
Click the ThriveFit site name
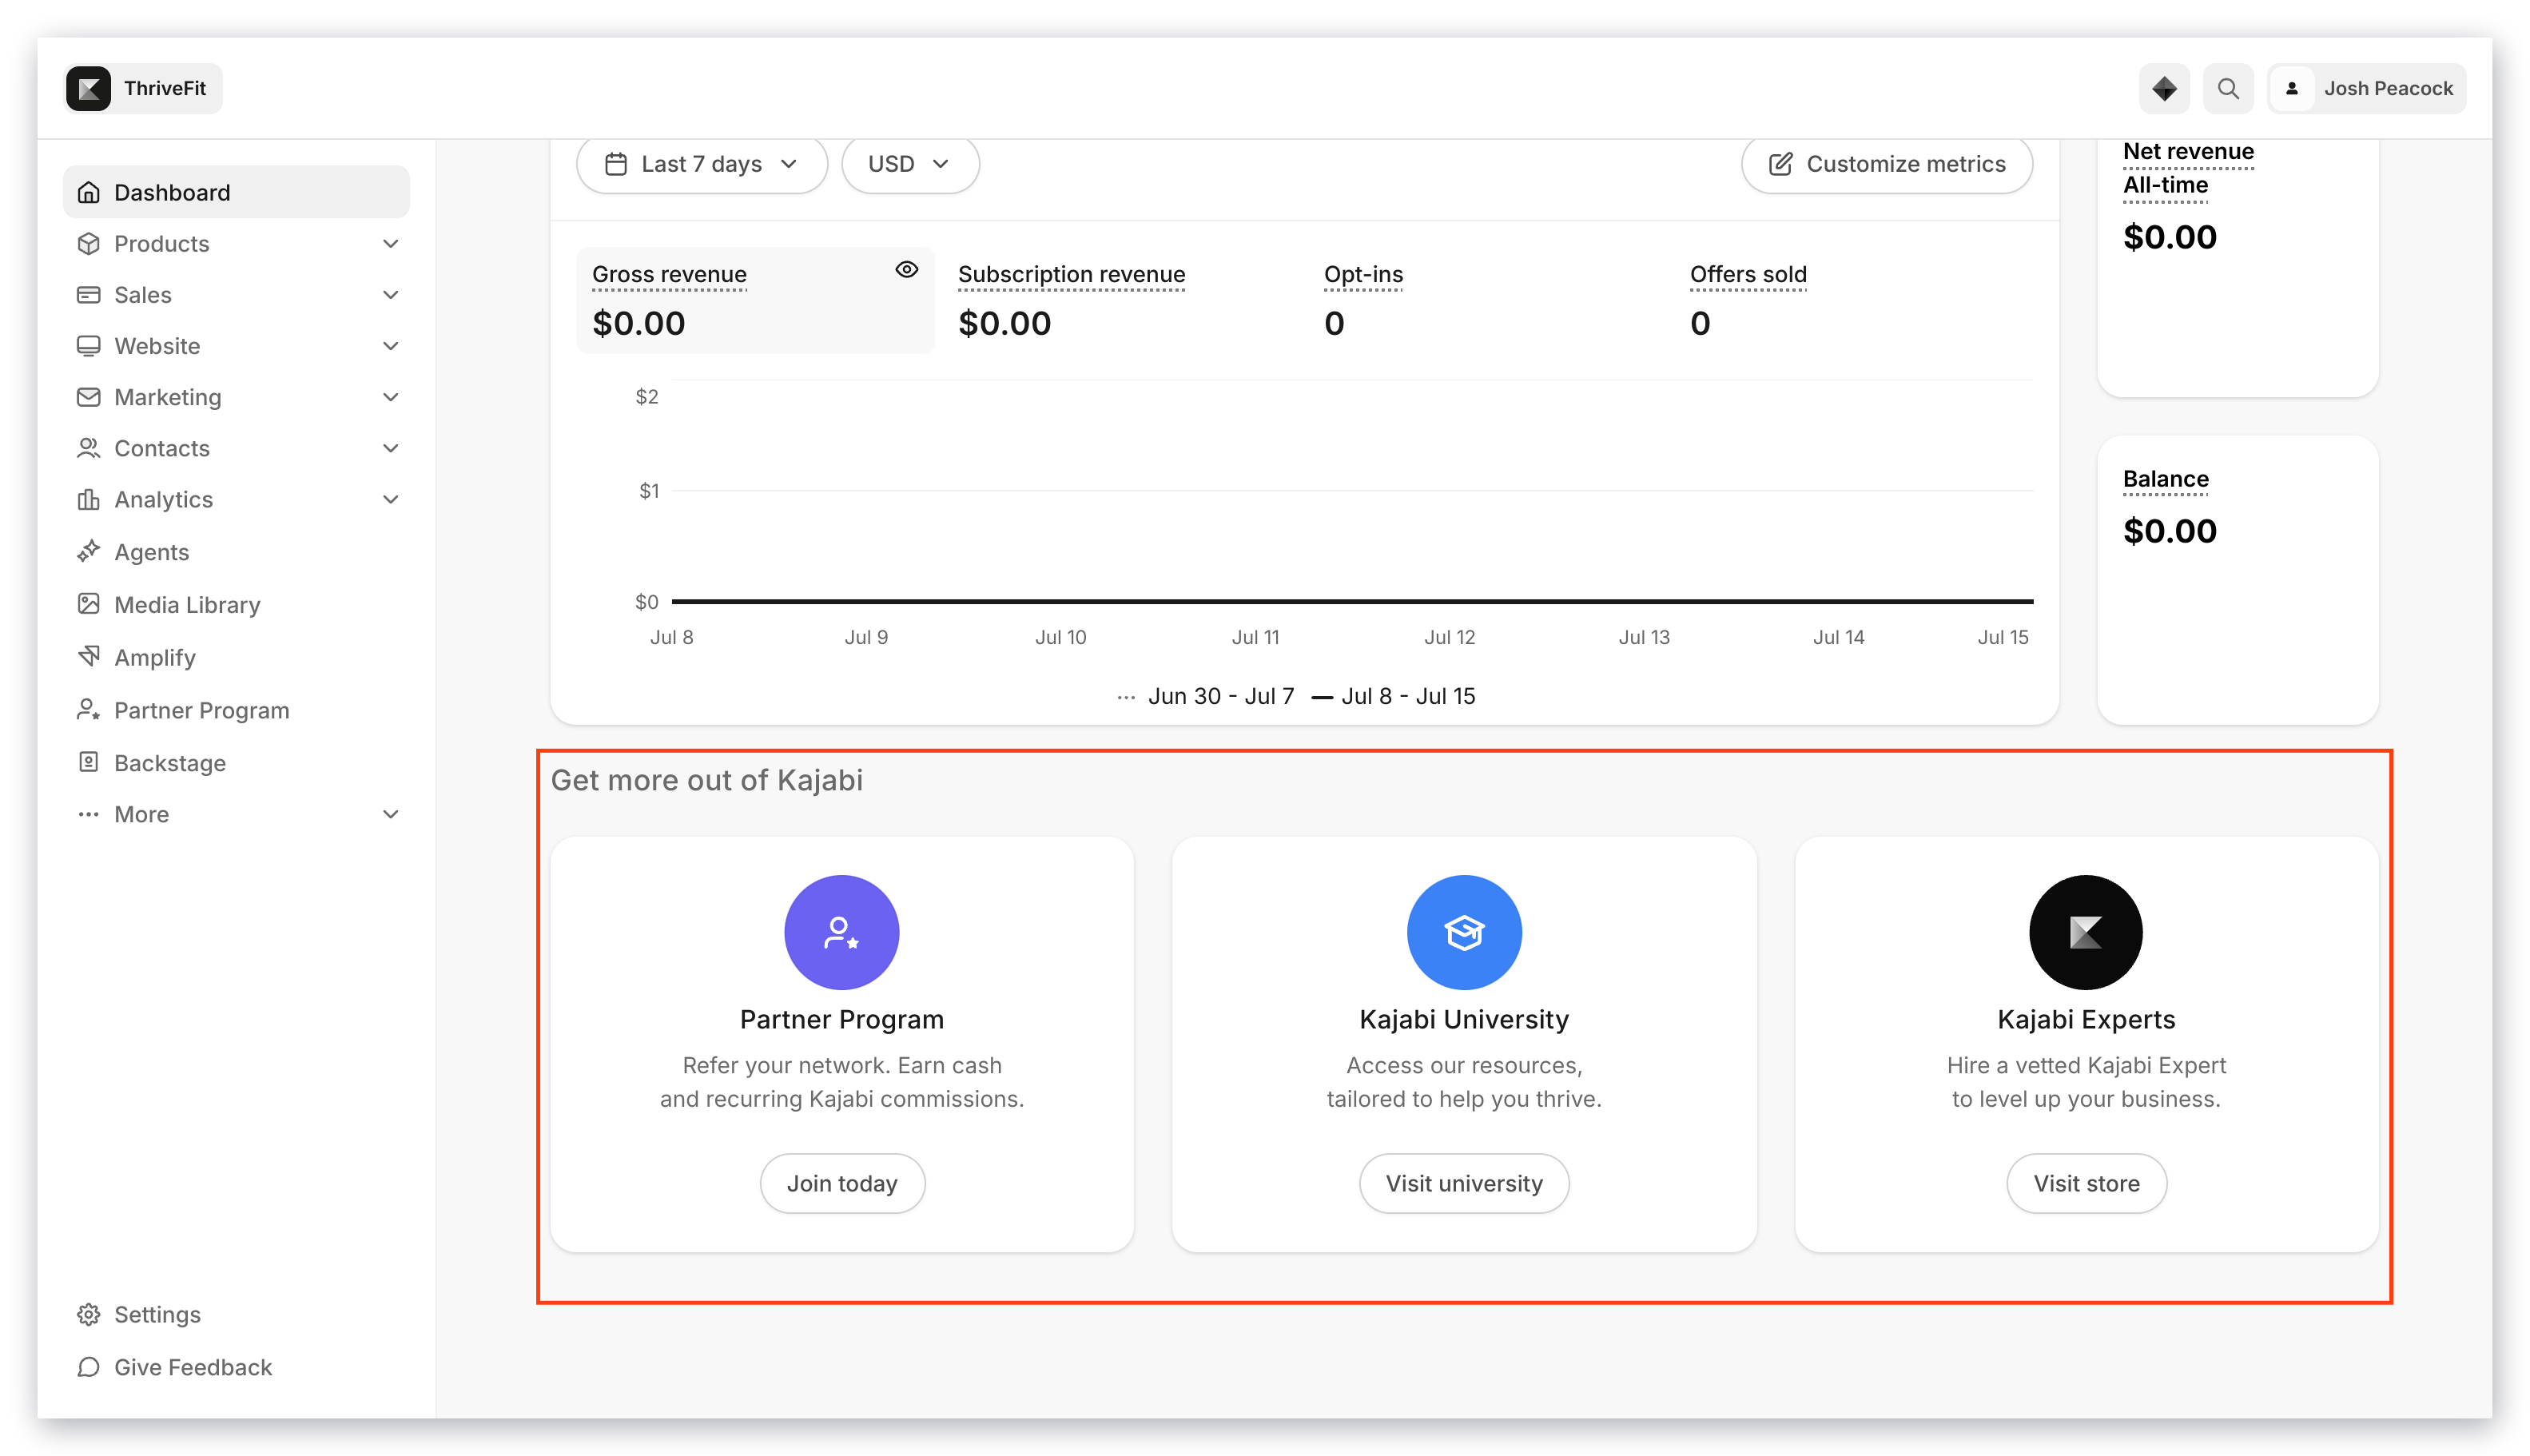pyautogui.click(x=165, y=88)
